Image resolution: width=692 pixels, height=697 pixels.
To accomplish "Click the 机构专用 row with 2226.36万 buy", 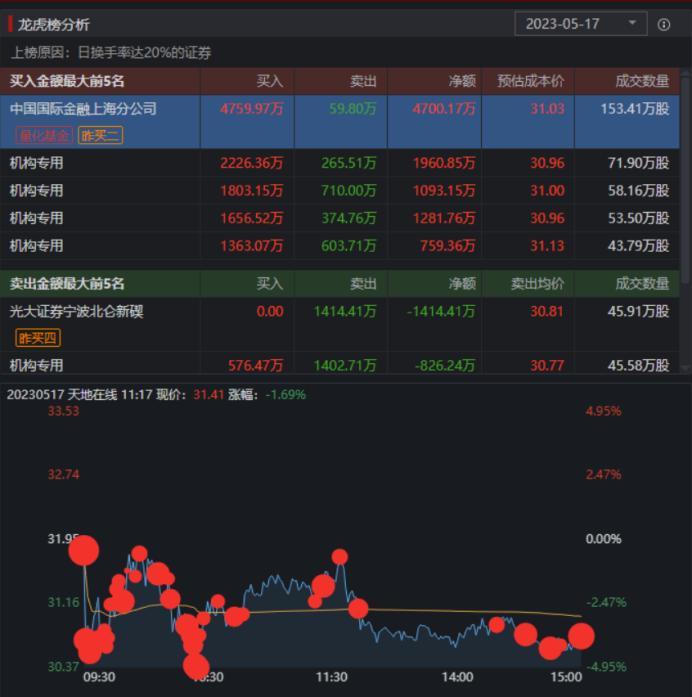I will (37, 163).
